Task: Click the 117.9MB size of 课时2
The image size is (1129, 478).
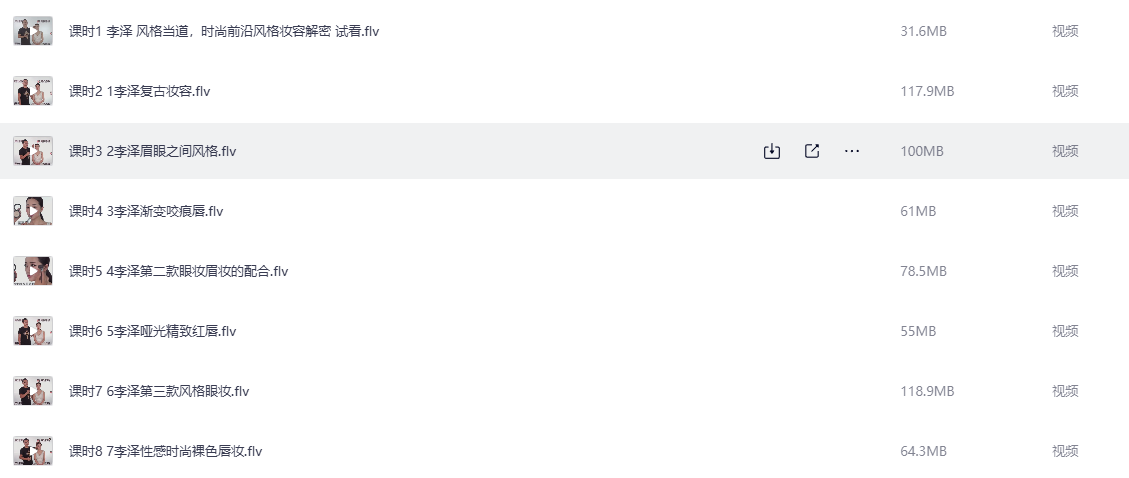Action: pos(927,91)
